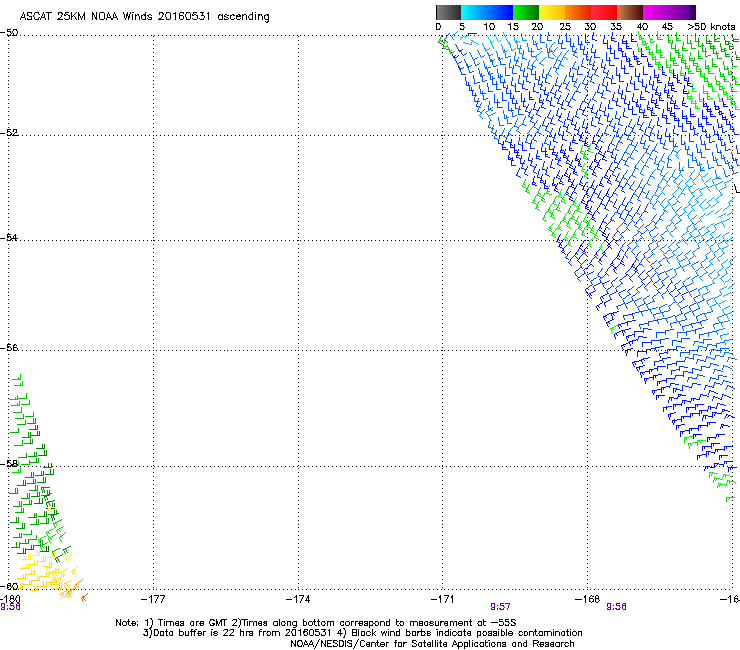Click the '20' label under the color bar
Image resolution: width=740 pixels, height=650 pixels.
(x=538, y=27)
